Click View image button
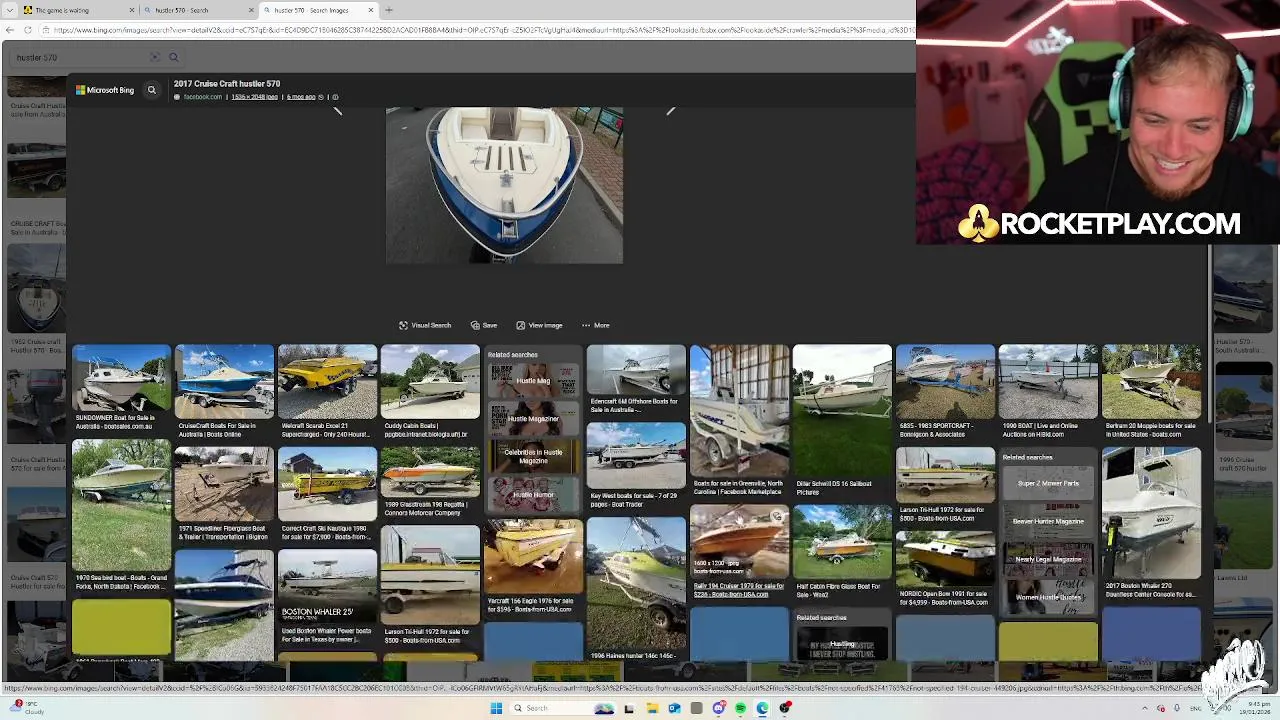1280x720 pixels. pos(539,325)
